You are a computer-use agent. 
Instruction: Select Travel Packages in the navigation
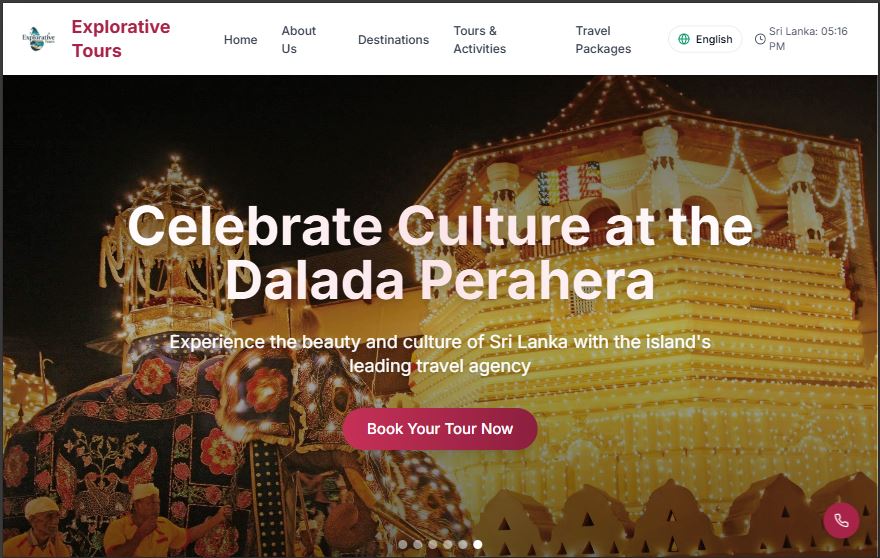(603, 40)
